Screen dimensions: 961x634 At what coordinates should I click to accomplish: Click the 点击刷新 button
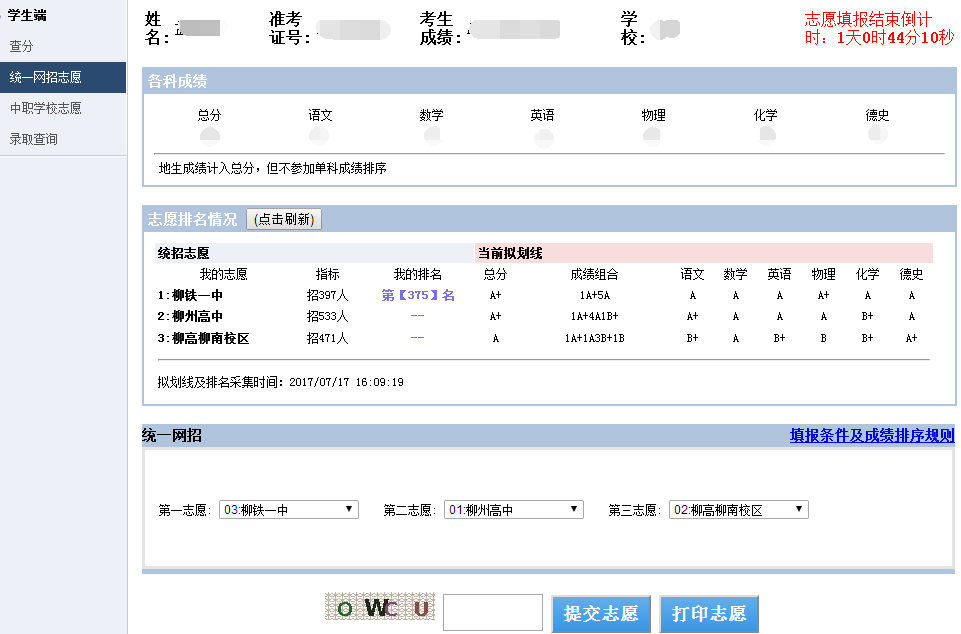point(284,220)
